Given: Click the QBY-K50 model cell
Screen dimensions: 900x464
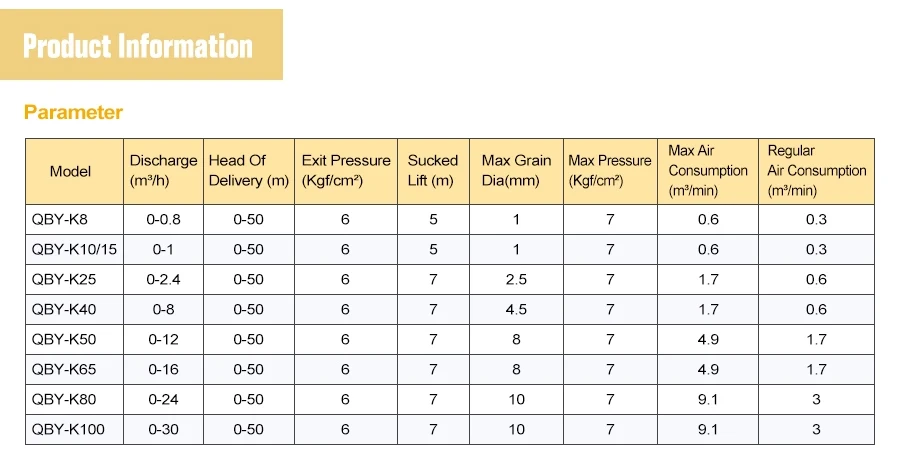Looking at the screenshot, I should (x=74, y=339).
